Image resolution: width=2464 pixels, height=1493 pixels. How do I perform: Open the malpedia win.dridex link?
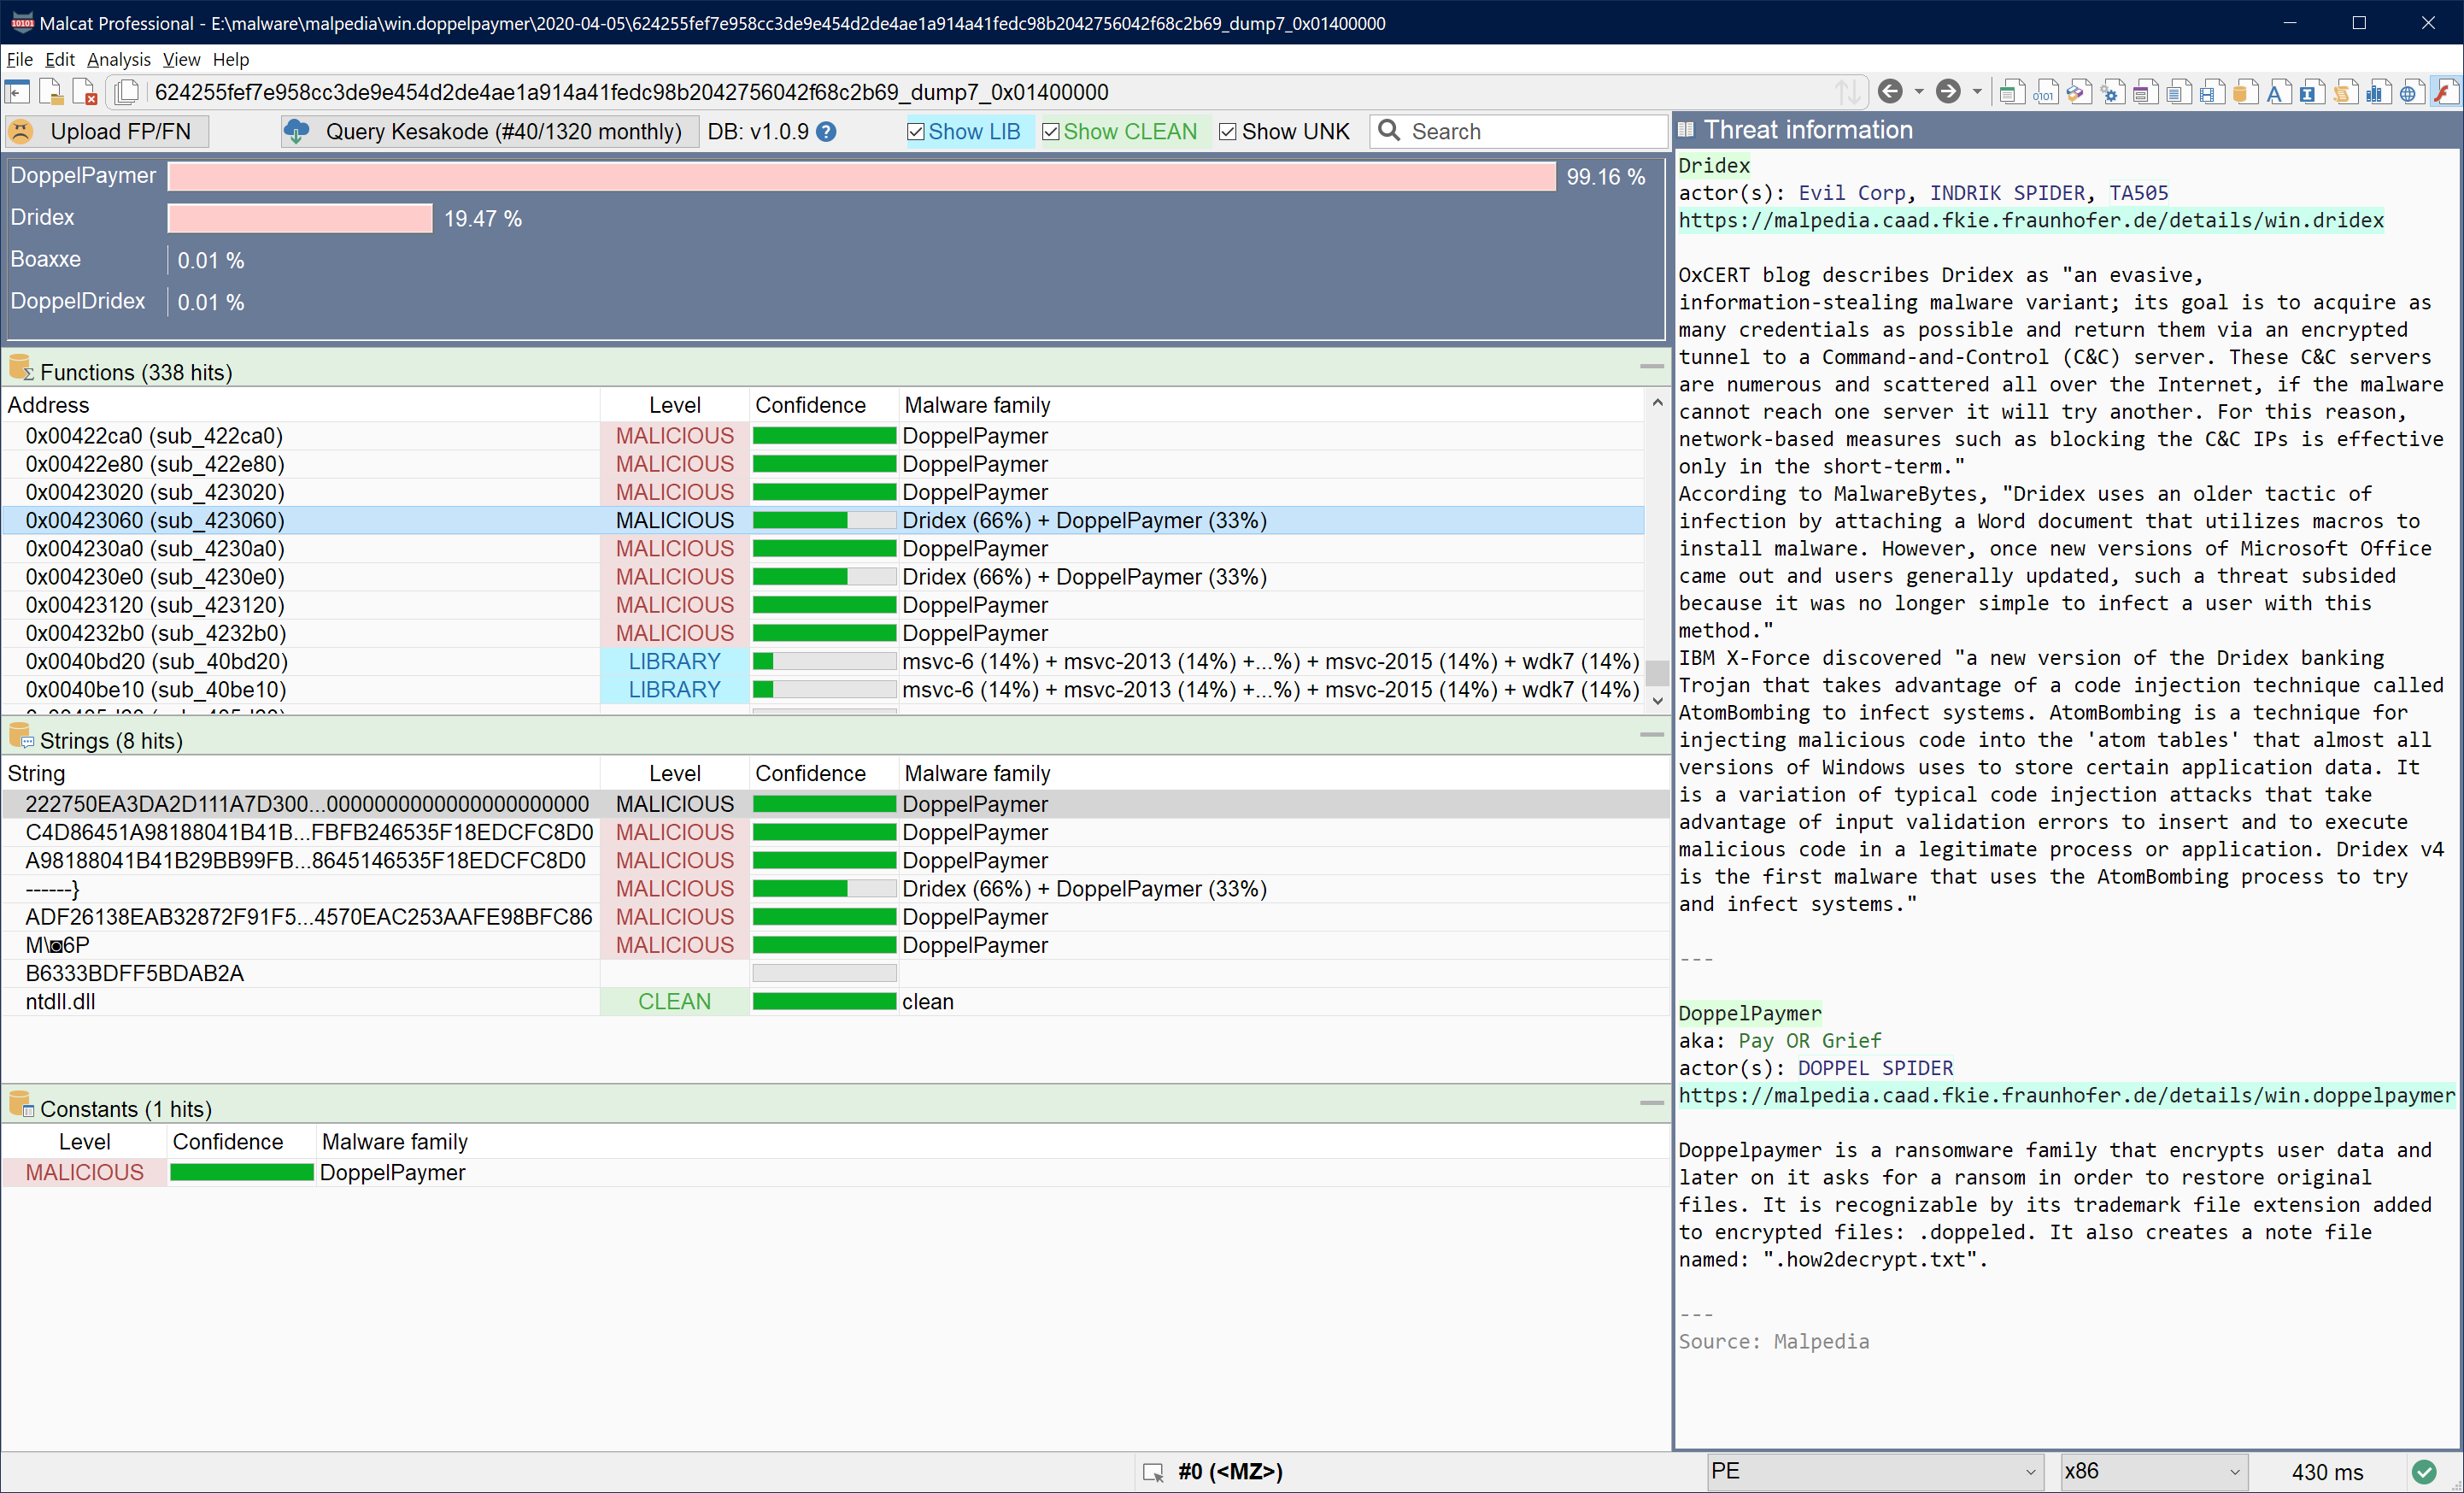[2030, 220]
